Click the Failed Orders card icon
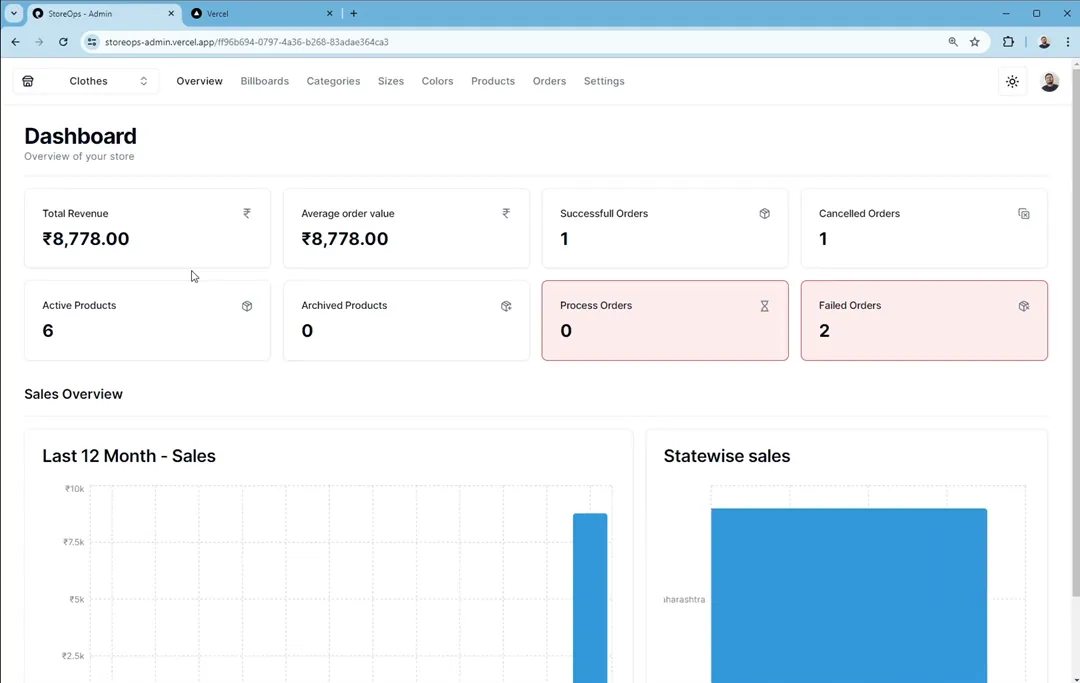The image size is (1080, 683). (1024, 306)
